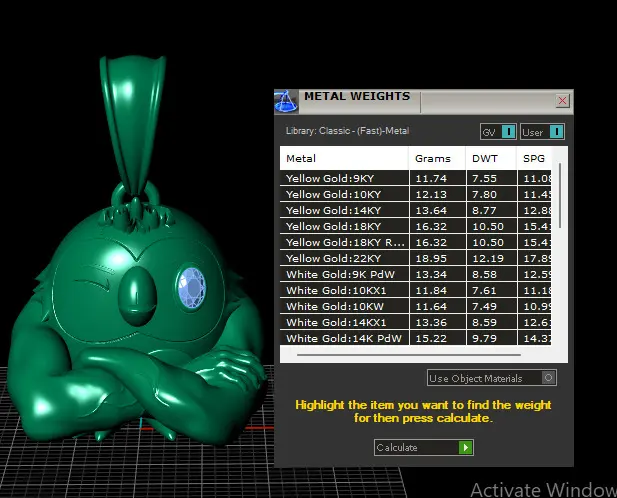
Task: Close the Metal Weights dialog
Action: [562, 101]
